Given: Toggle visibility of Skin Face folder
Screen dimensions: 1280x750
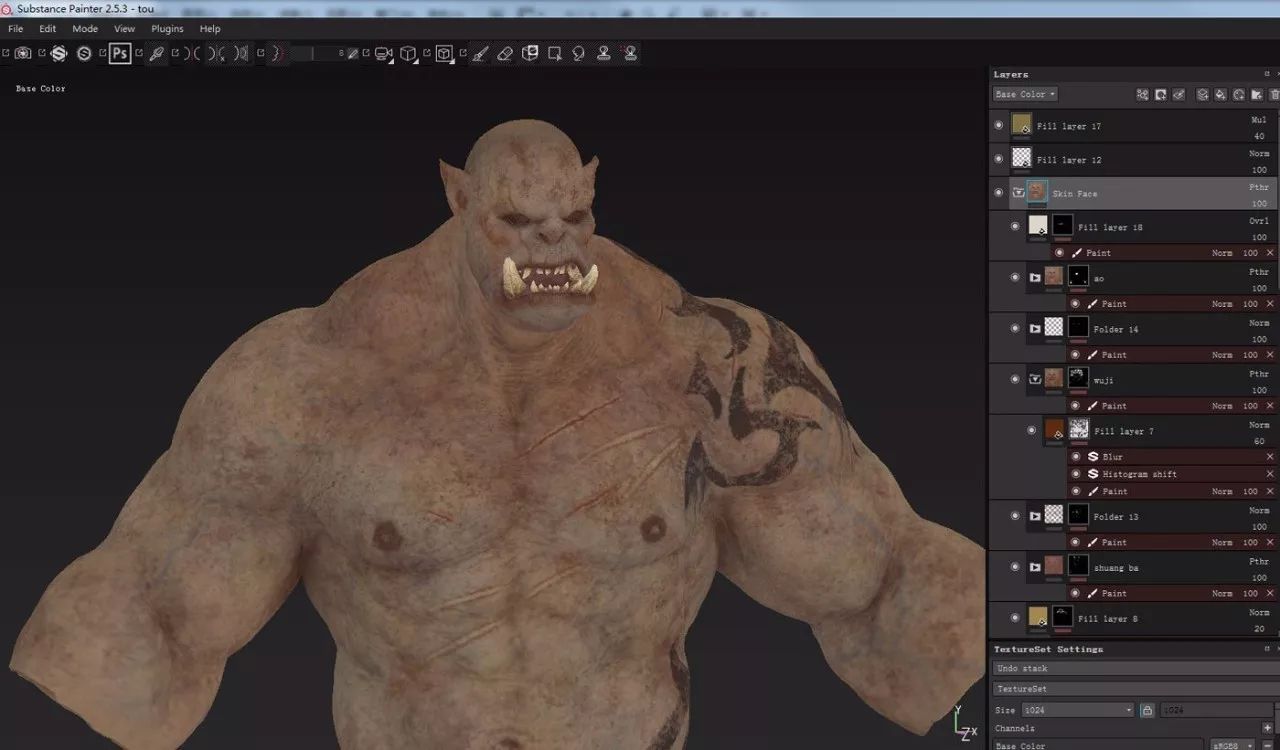Looking at the screenshot, I should 998,193.
